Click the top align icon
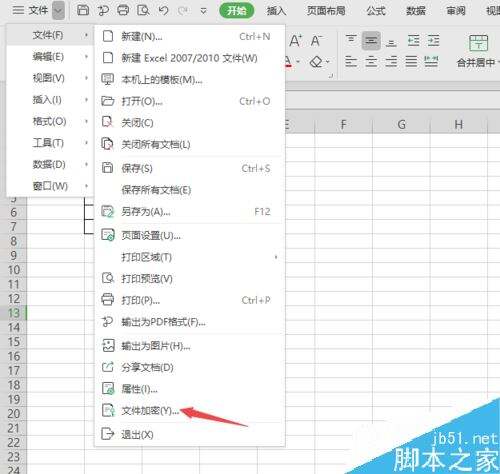 click(x=351, y=40)
